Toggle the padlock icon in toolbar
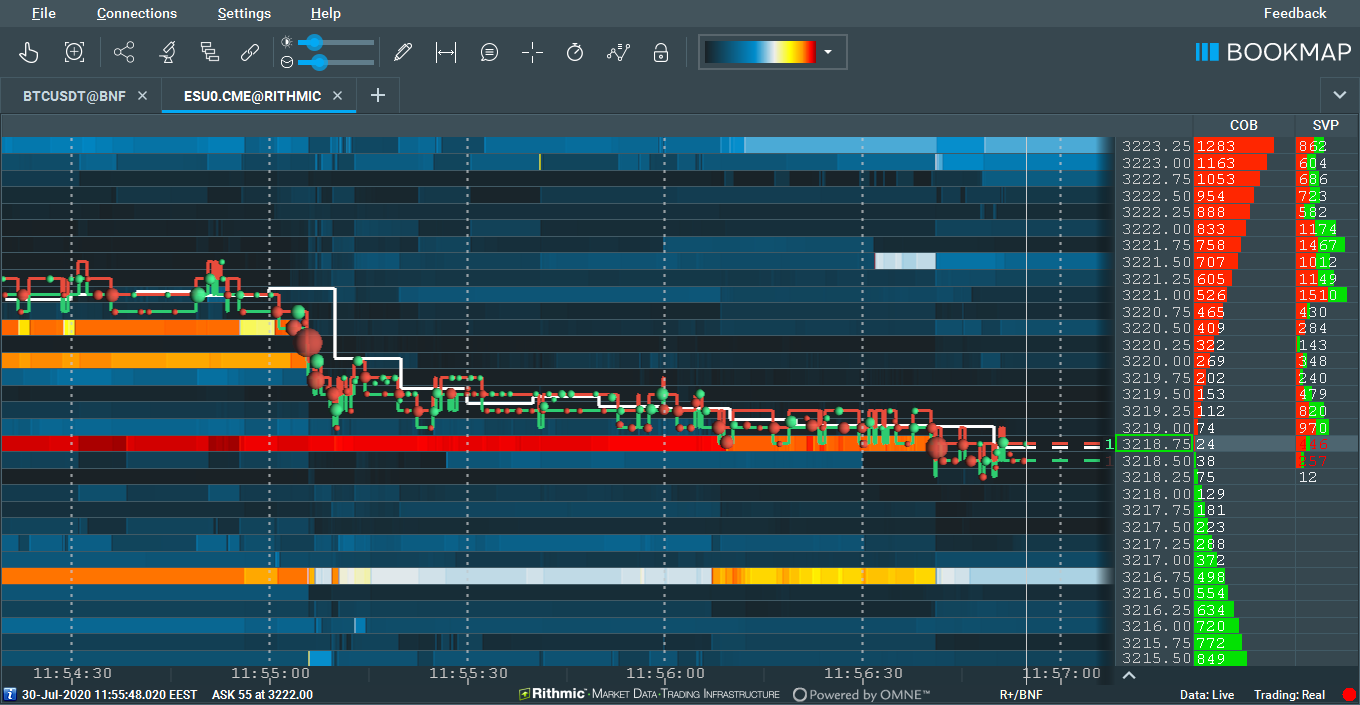This screenshot has height=705, width=1360. 660,52
